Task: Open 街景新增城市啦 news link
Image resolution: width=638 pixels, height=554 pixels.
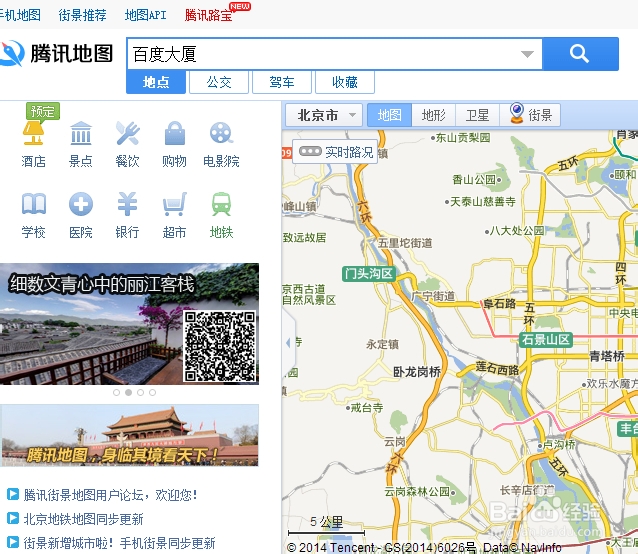Action: [119, 543]
